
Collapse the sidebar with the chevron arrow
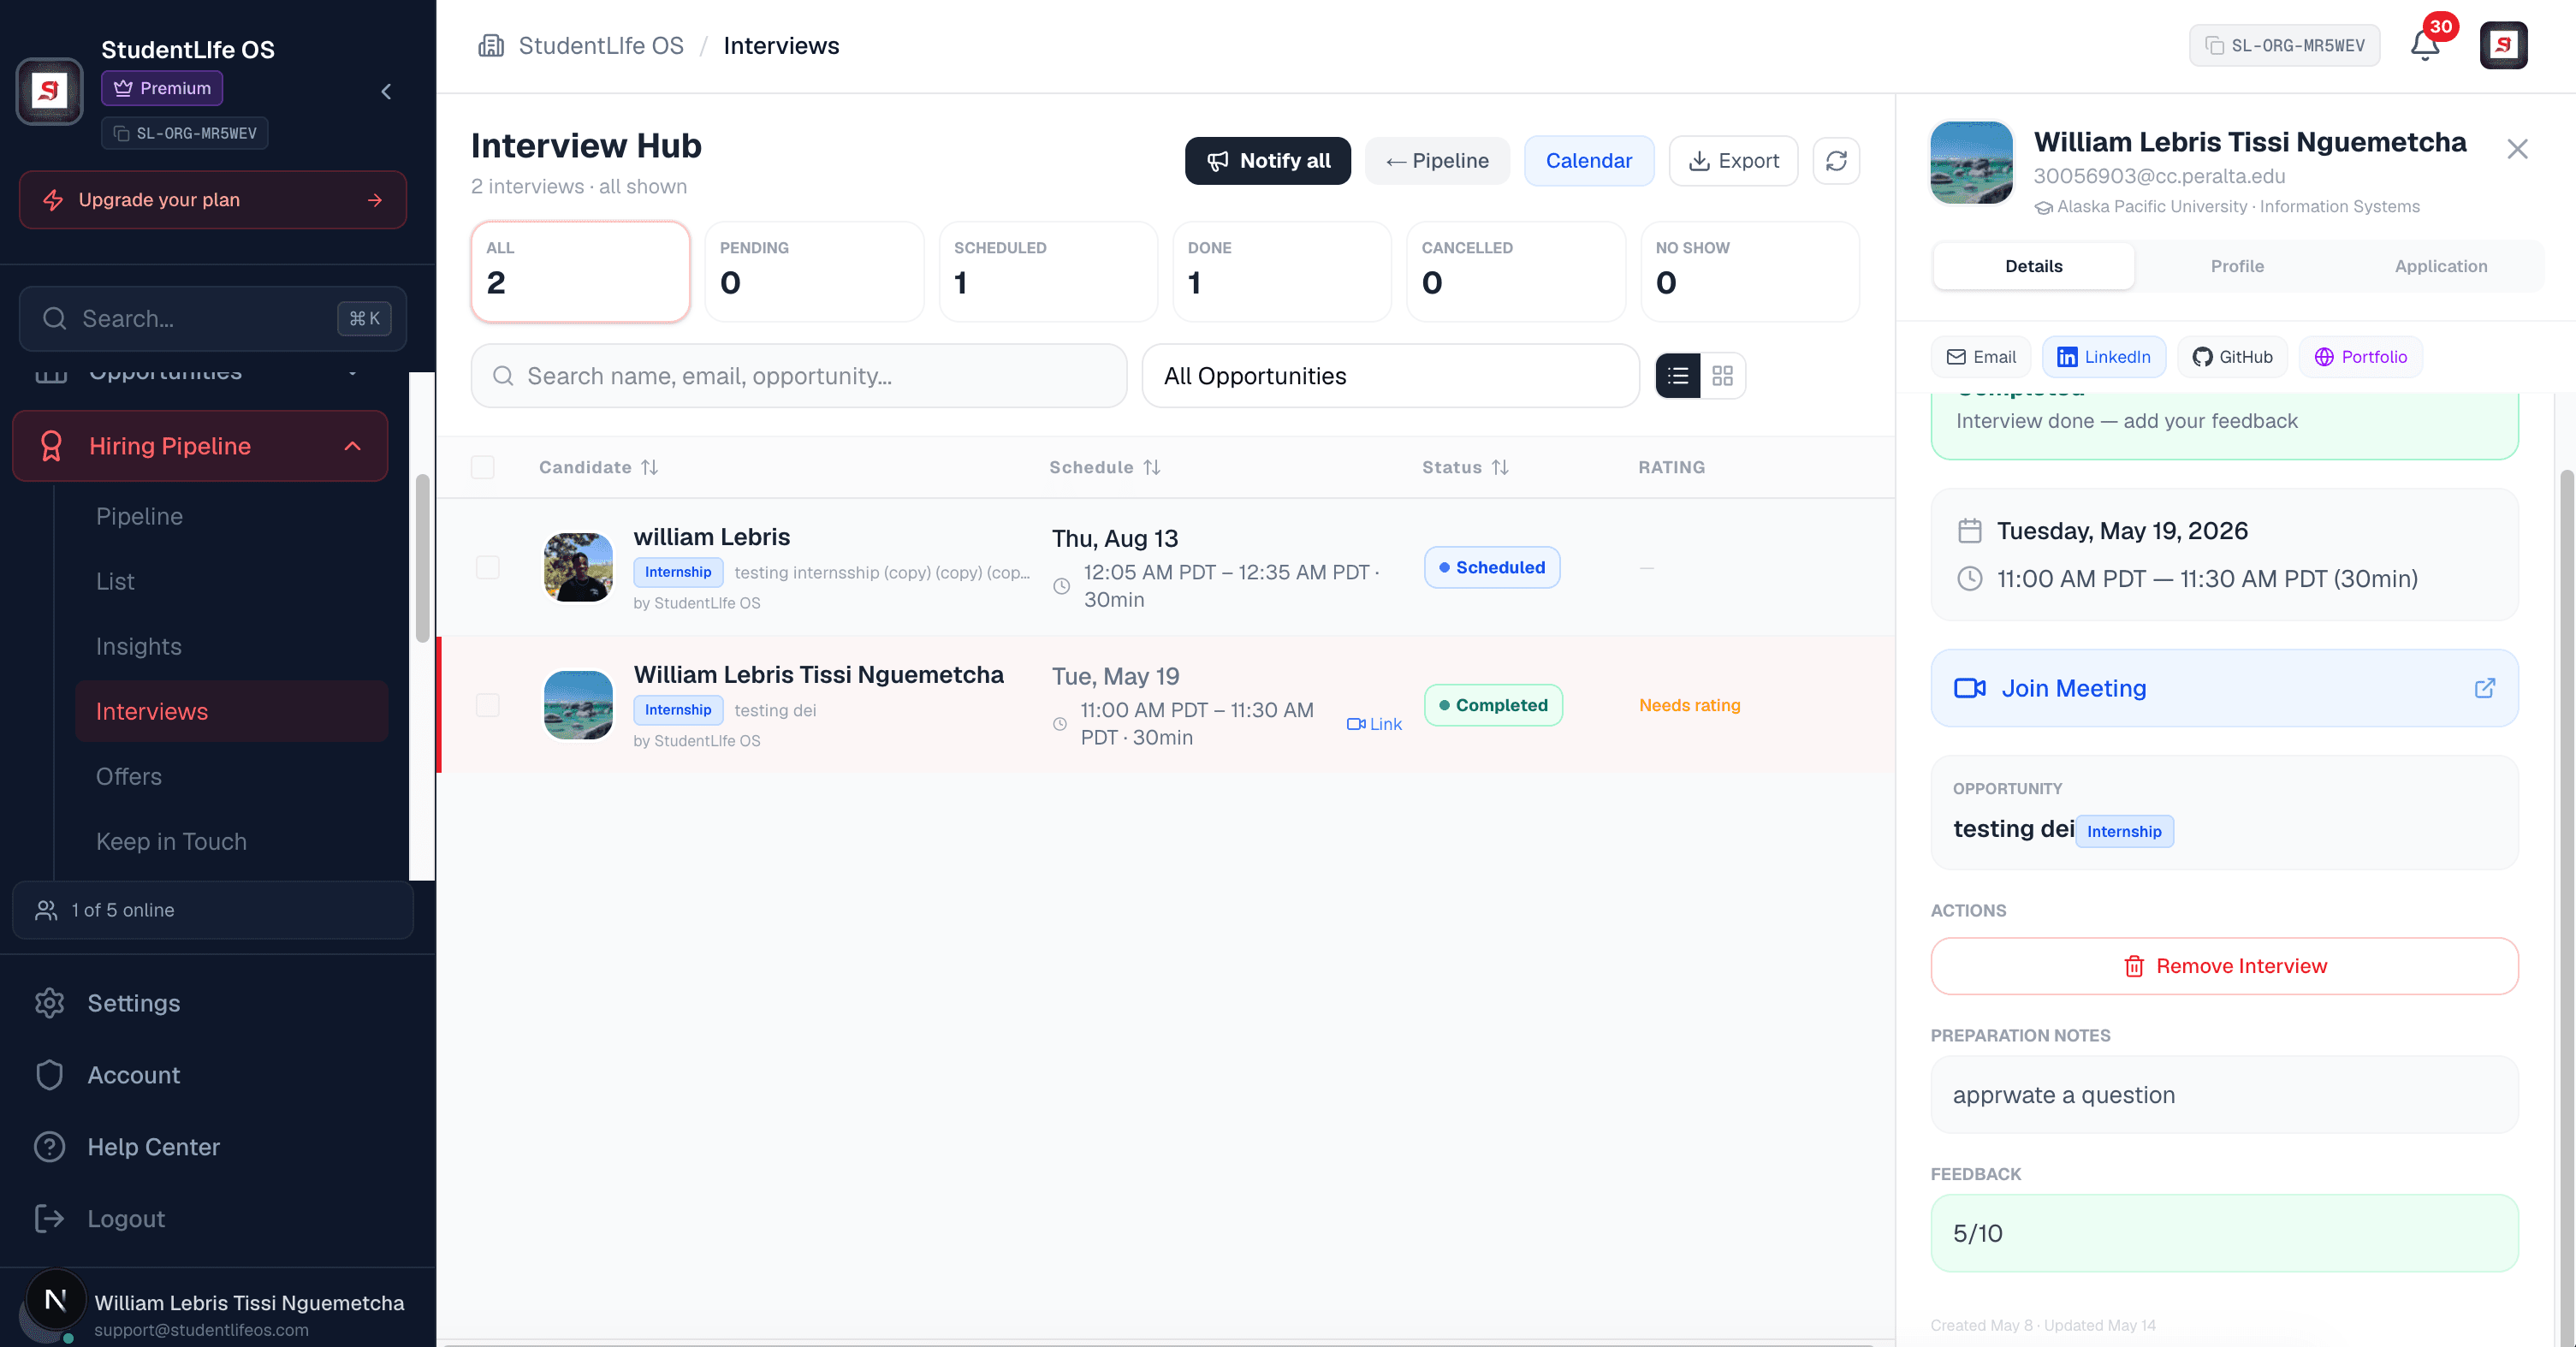[386, 92]
